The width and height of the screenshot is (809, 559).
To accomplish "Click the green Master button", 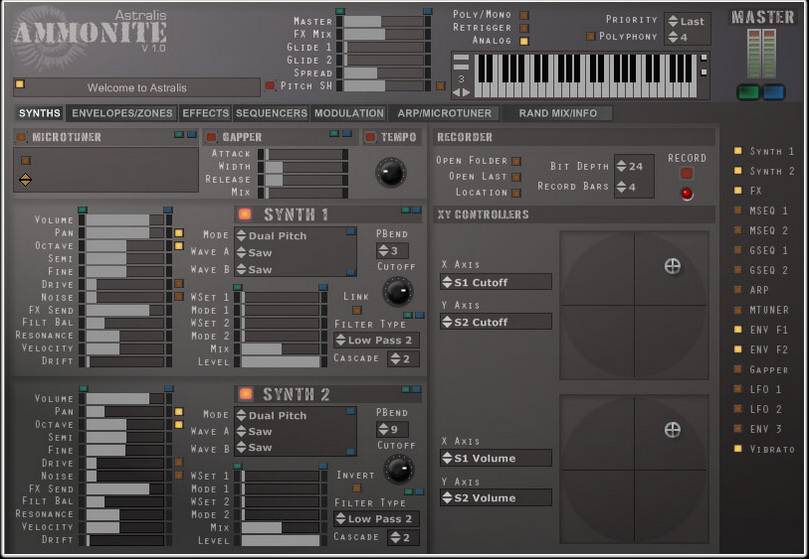I will point(748,93).
